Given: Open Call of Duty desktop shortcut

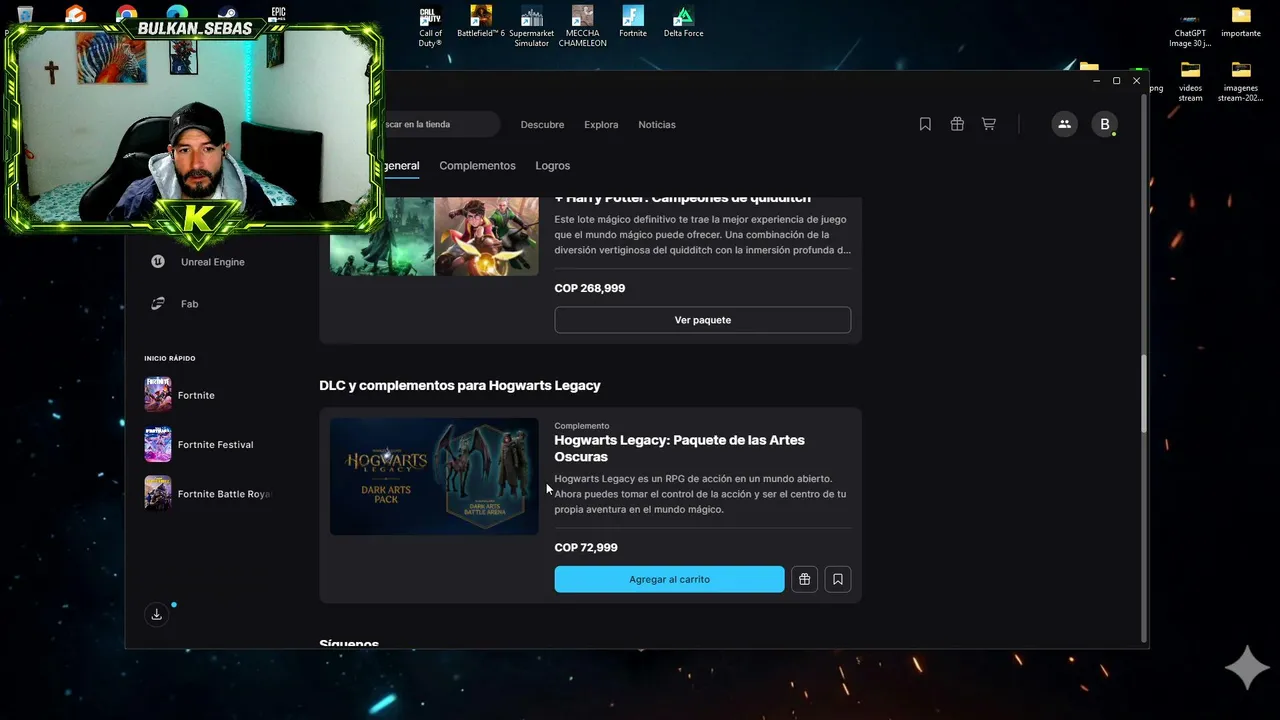Looking at the screenshot, I should point(430,27).
